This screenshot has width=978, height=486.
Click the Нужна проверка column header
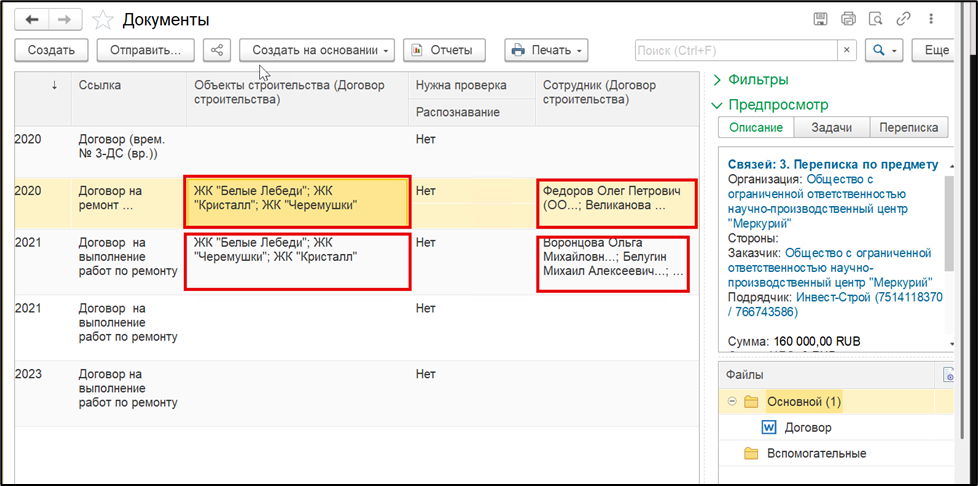472,85
